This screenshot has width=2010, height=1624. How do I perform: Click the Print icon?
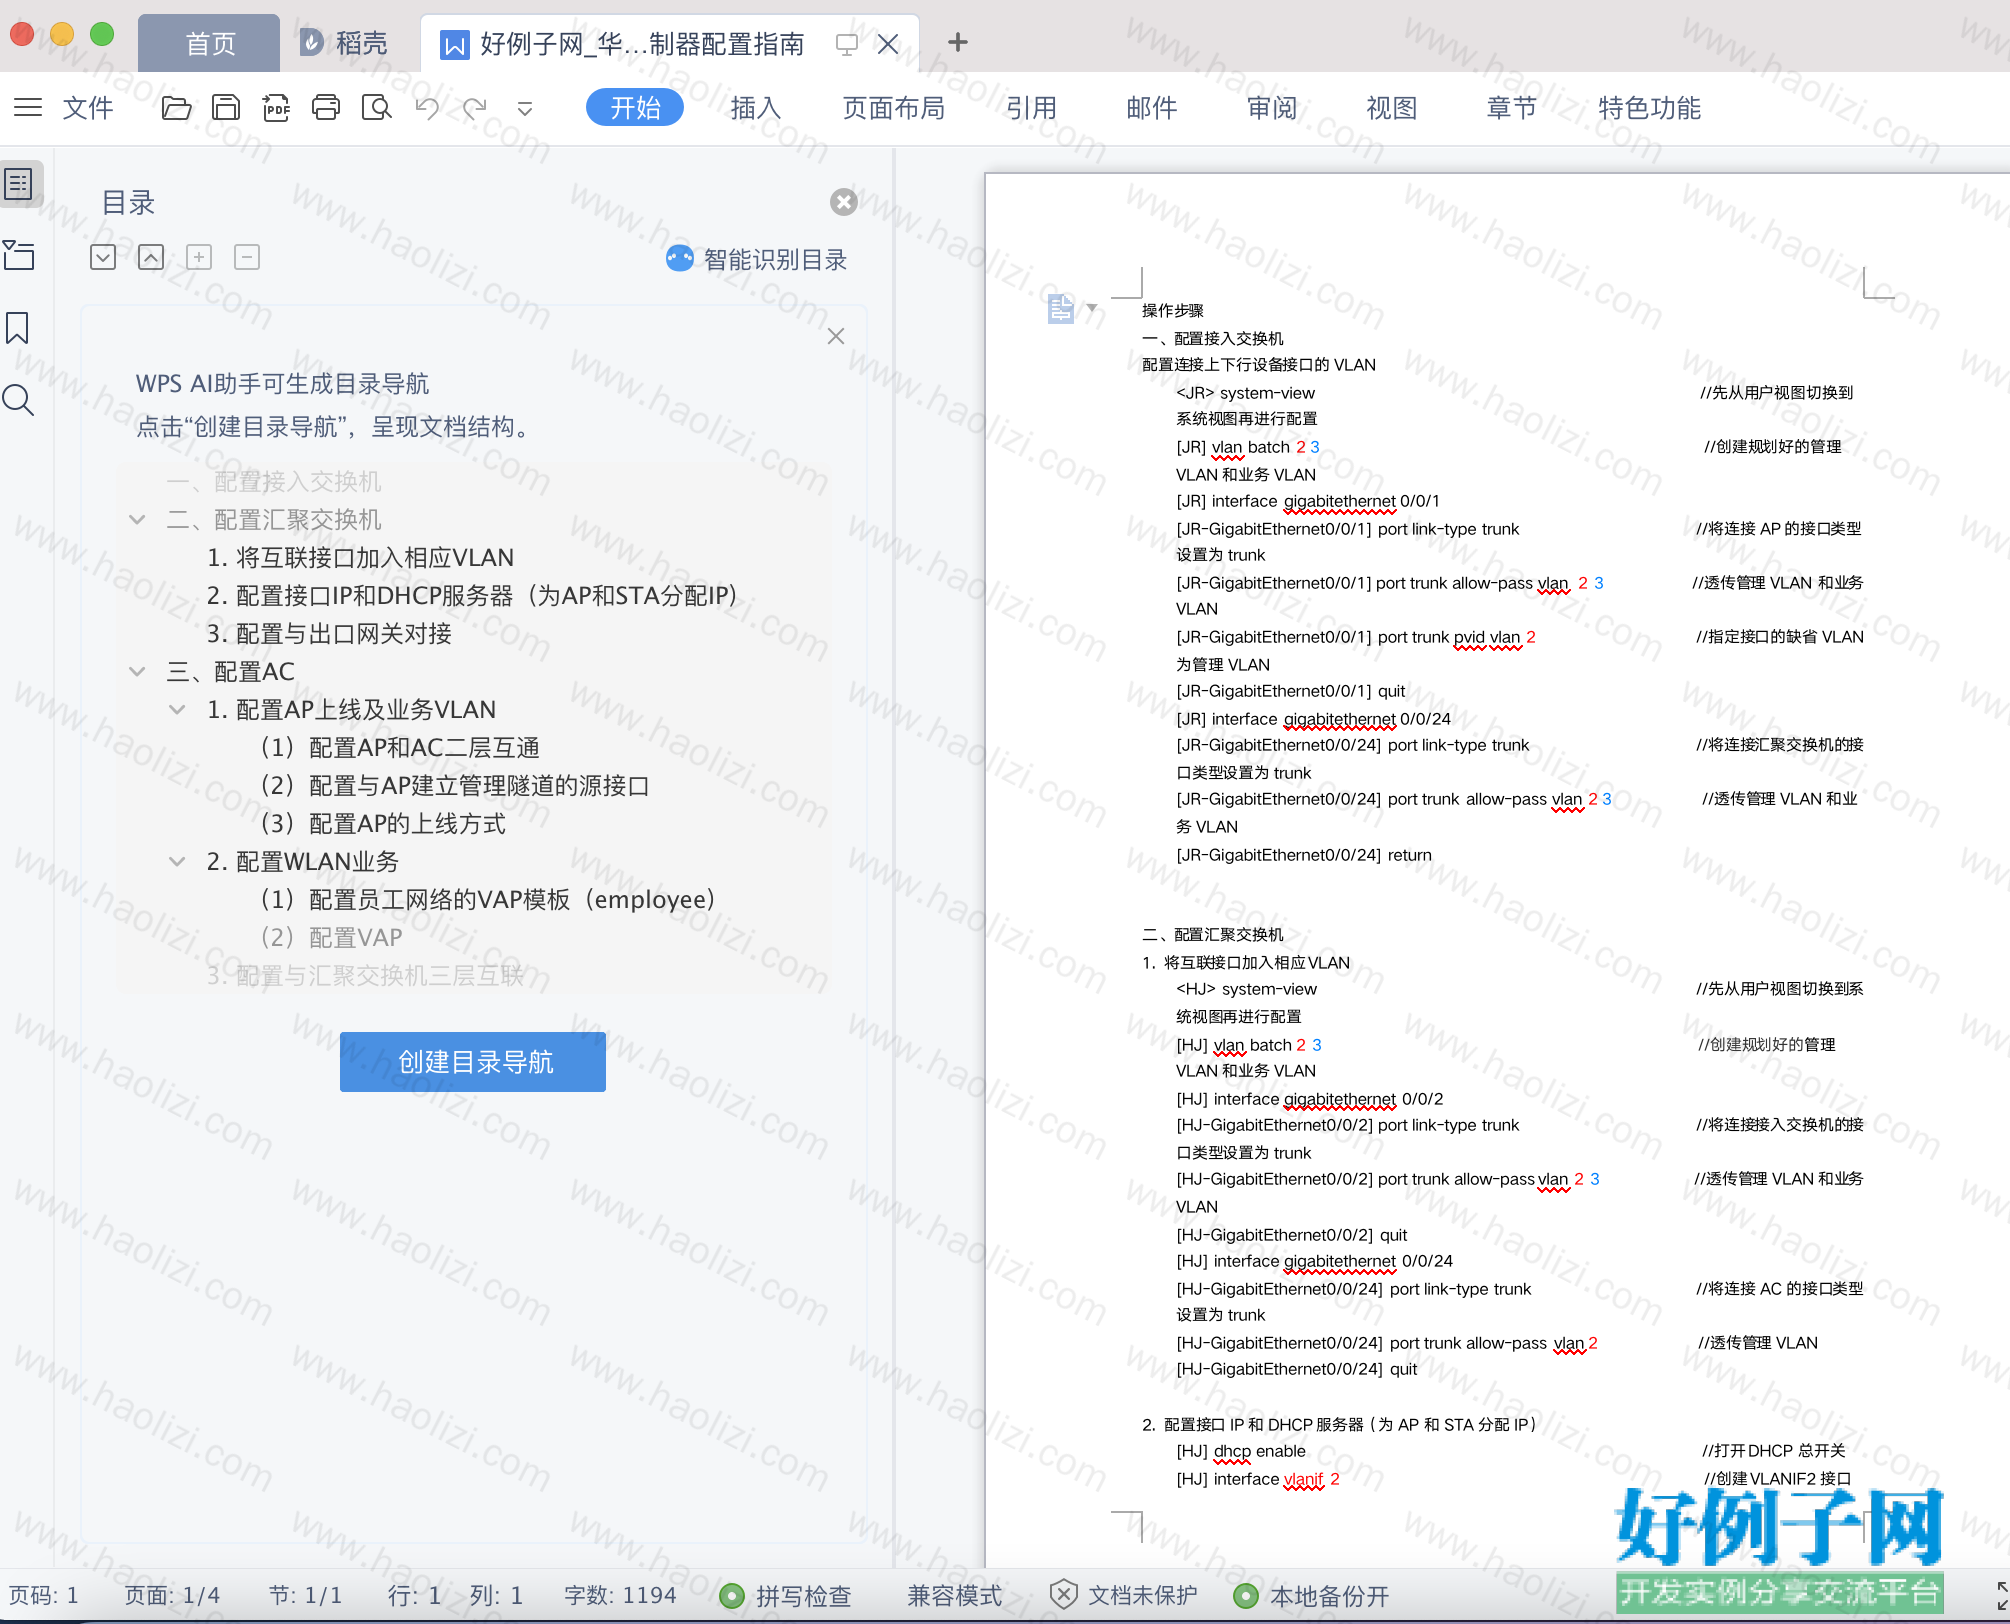[x=326, y=107]
